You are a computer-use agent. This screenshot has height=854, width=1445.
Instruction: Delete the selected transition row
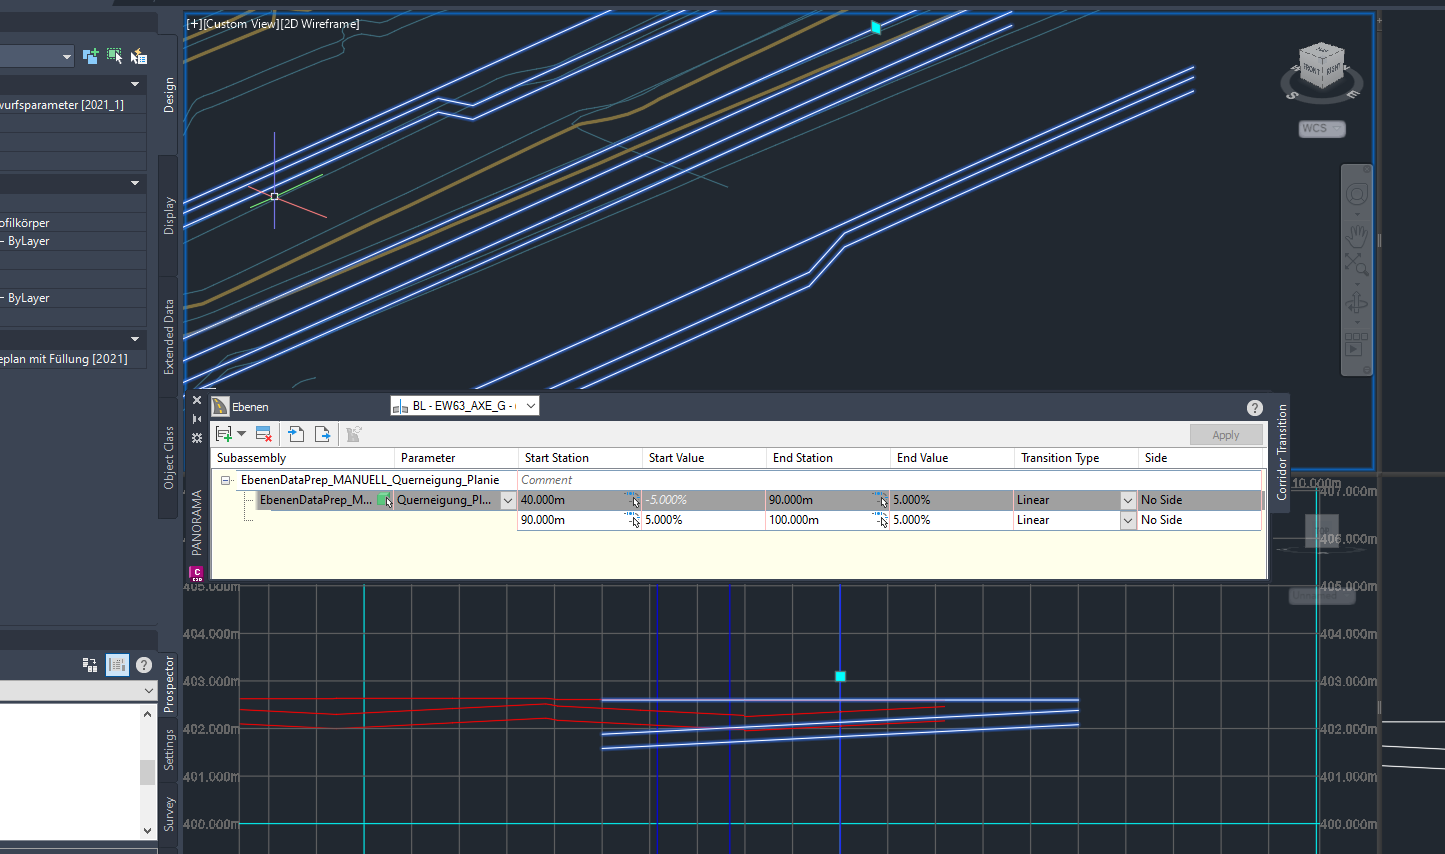point(261,434)
